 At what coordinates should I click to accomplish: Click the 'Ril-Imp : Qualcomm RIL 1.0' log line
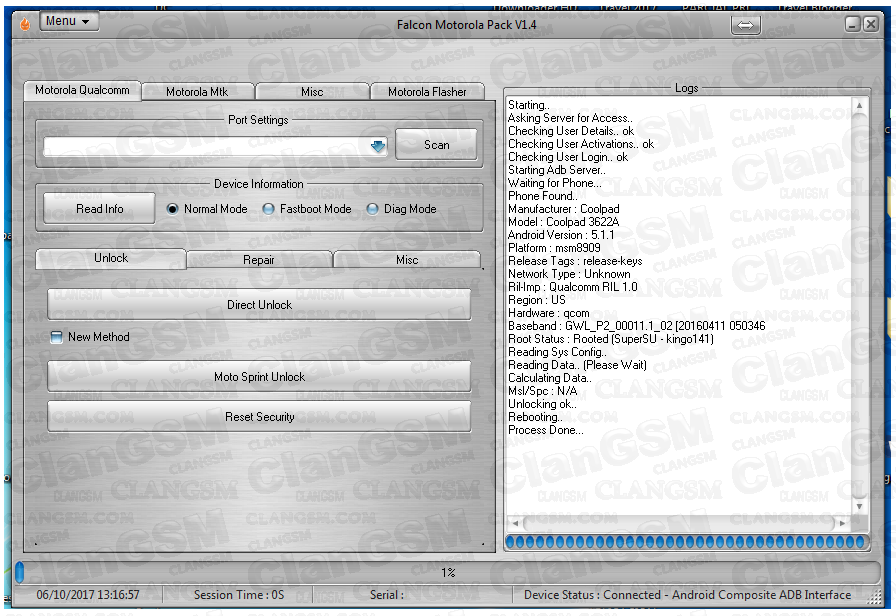[x=573, y=287]
